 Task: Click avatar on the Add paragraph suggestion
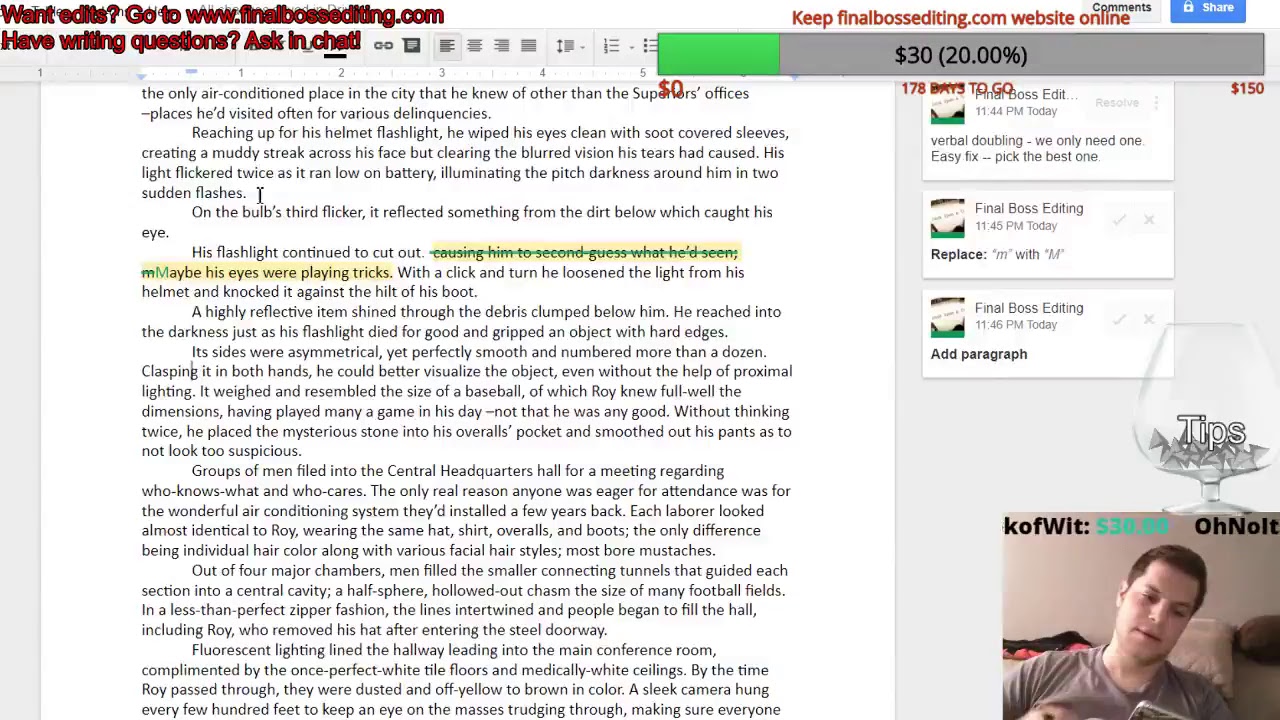pyautogui.click(x=948, y=317)
